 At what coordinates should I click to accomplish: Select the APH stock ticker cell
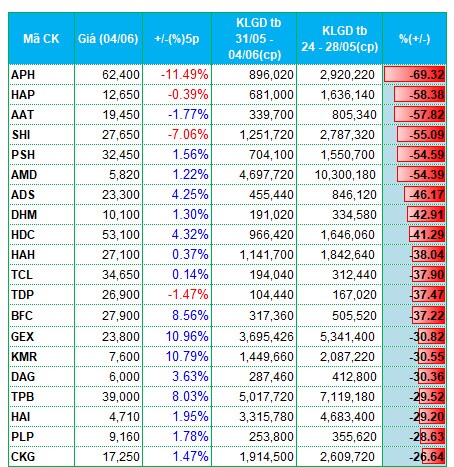click(23, 75)
